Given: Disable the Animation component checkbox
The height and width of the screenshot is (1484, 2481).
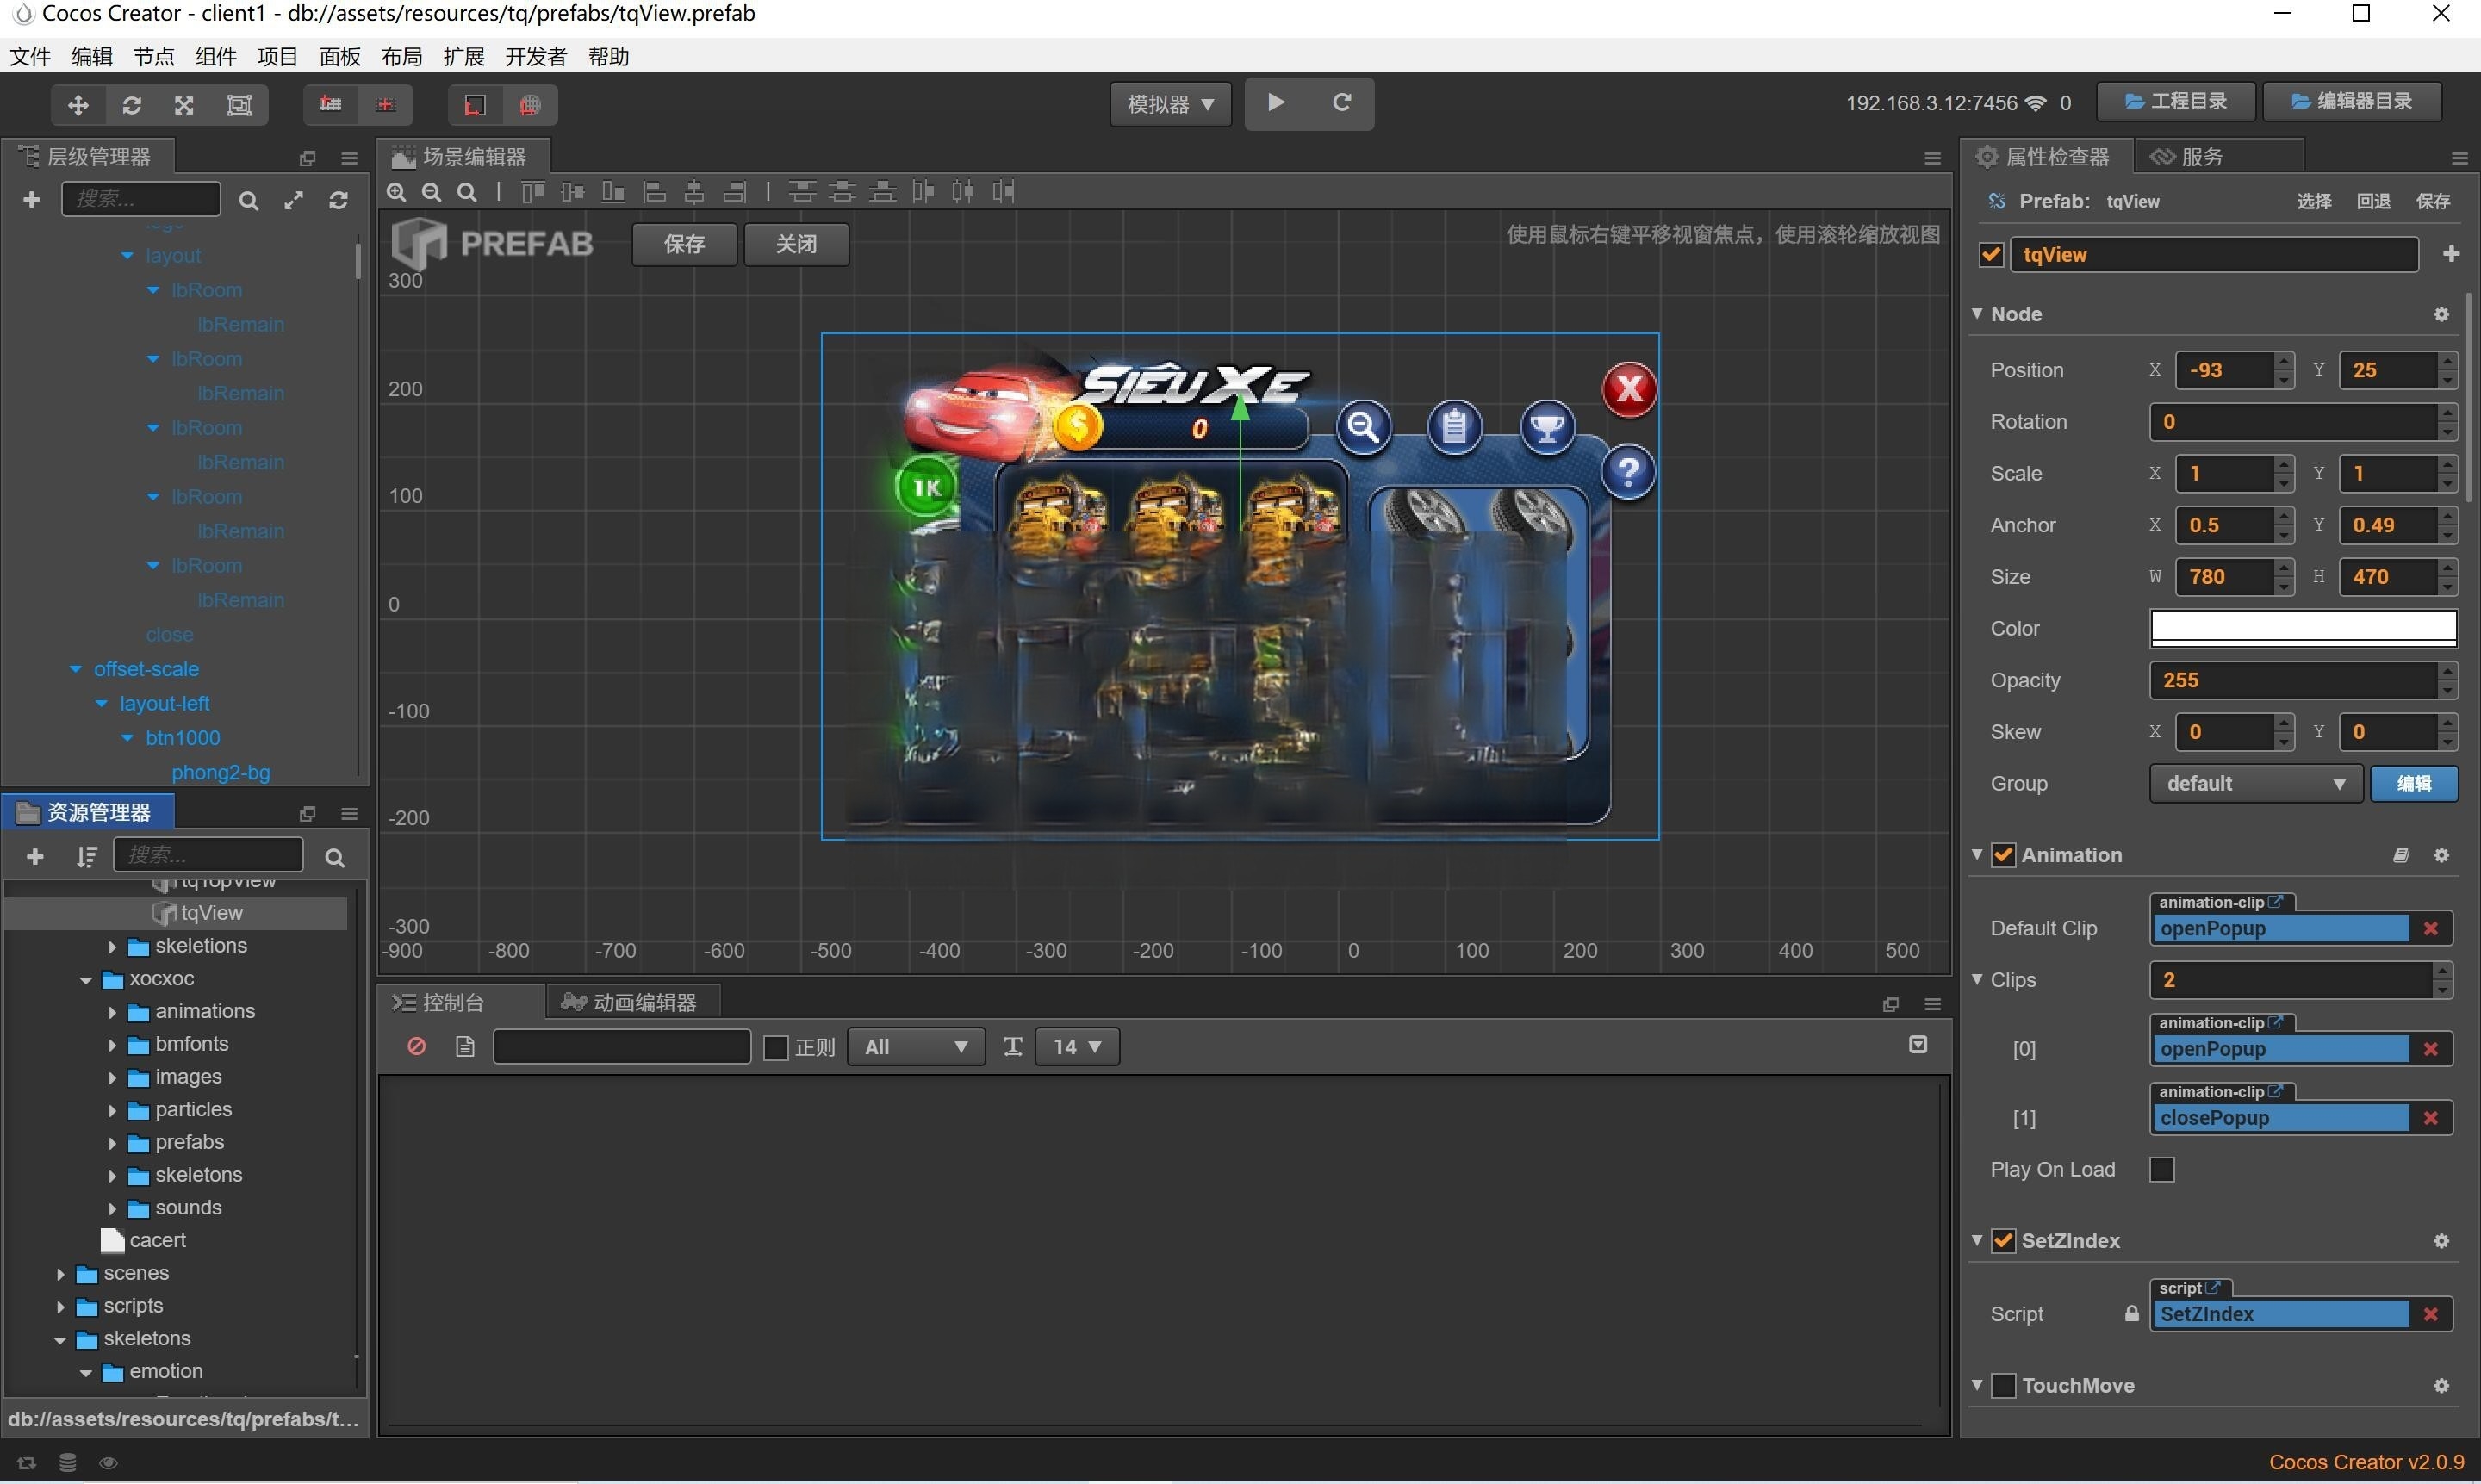Looking at the screenshot, I should (x=2003, y=855).
